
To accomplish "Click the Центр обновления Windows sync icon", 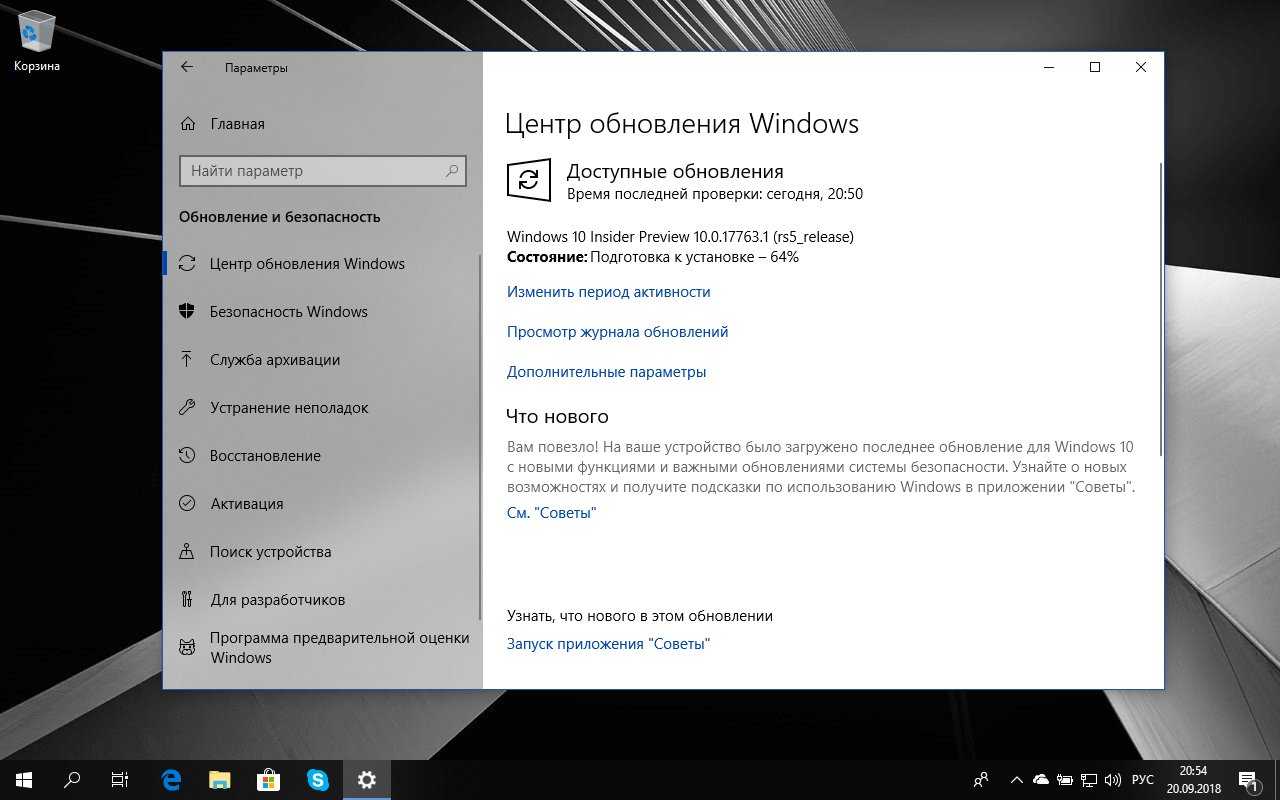I will pyautogui.click(x=187, y=264).
